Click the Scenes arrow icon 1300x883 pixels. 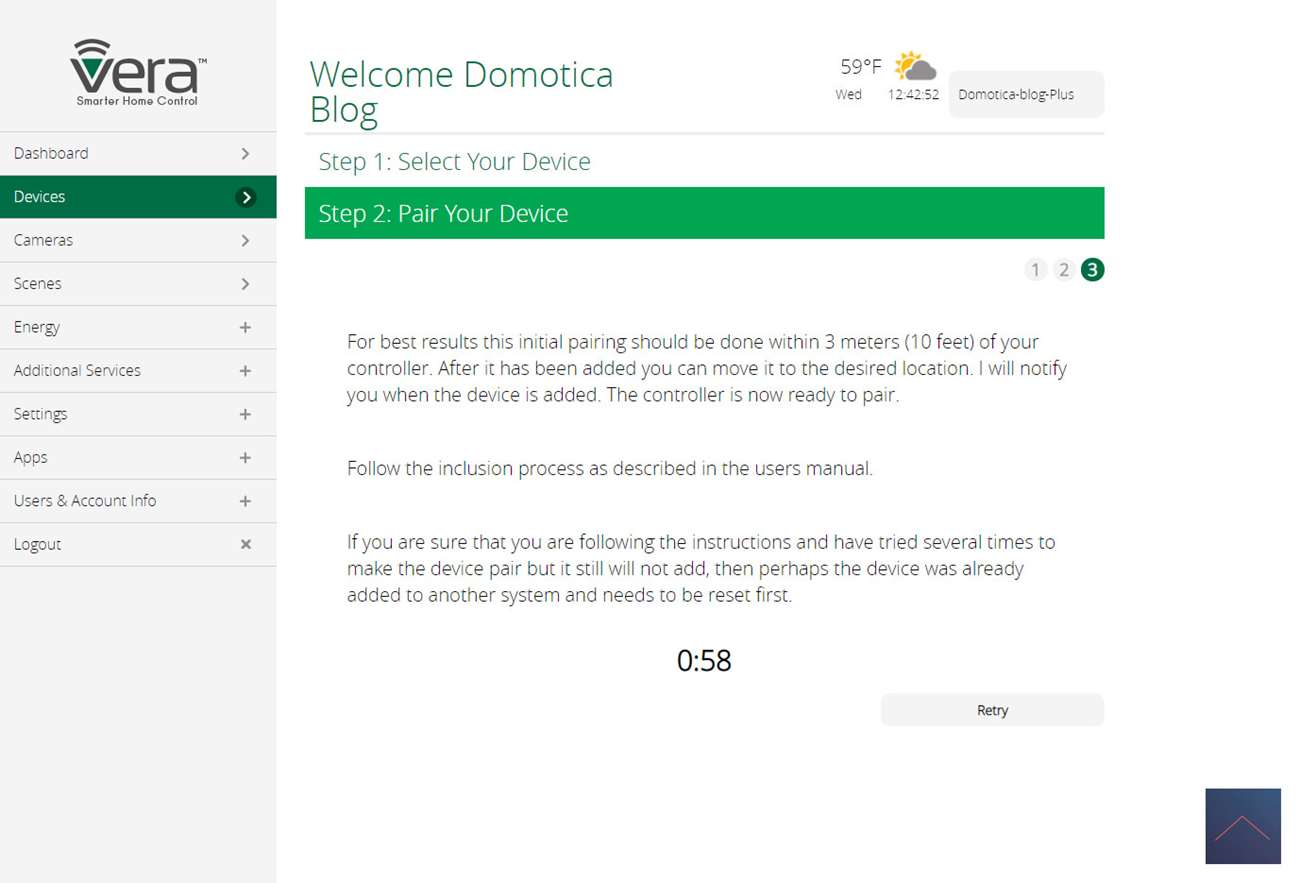(246, 284)
